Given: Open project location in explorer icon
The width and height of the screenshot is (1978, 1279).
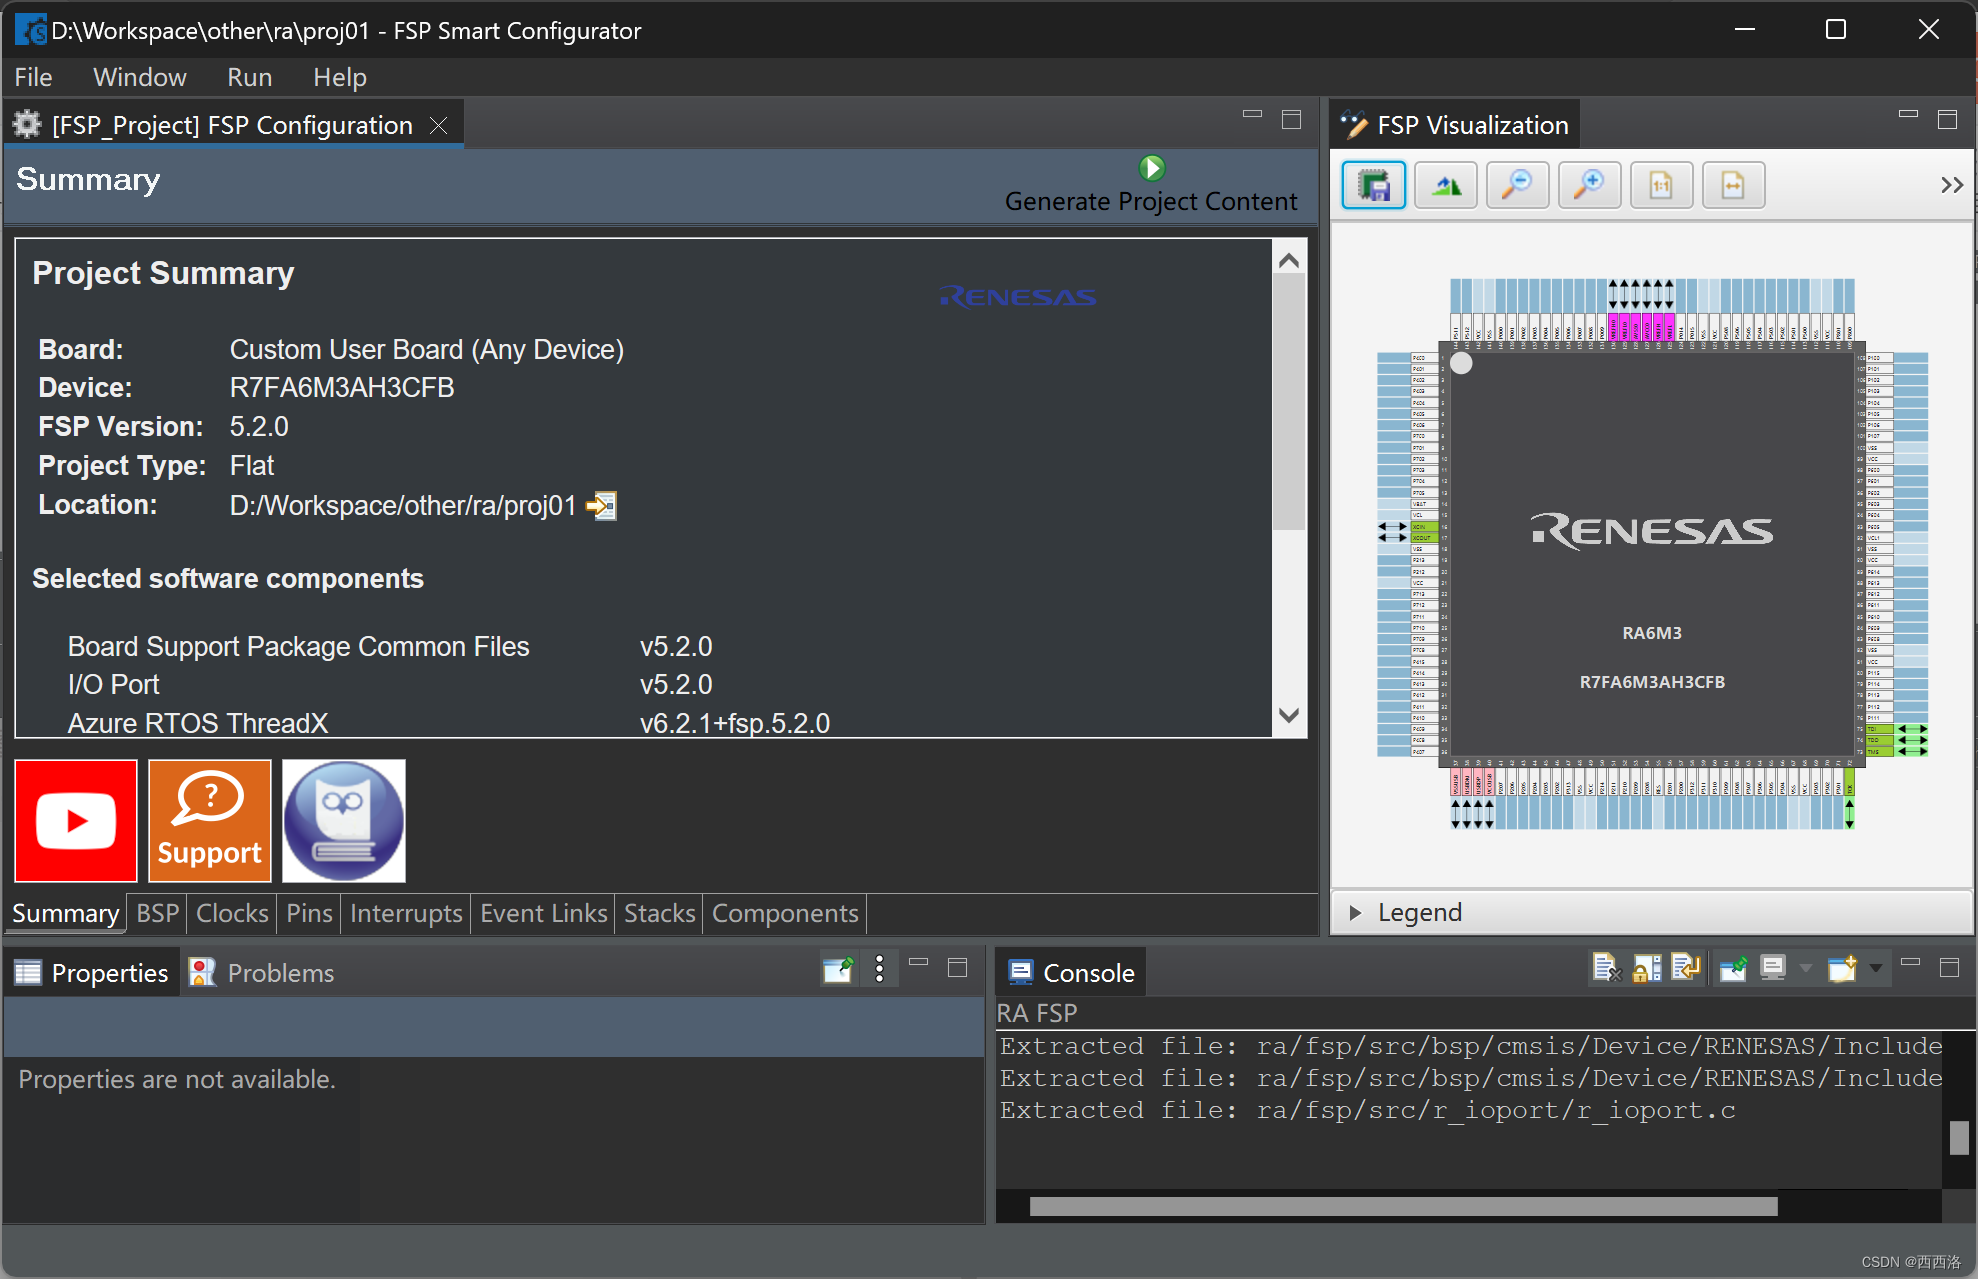Looking at the screenshot, I should tap(602, 506).
